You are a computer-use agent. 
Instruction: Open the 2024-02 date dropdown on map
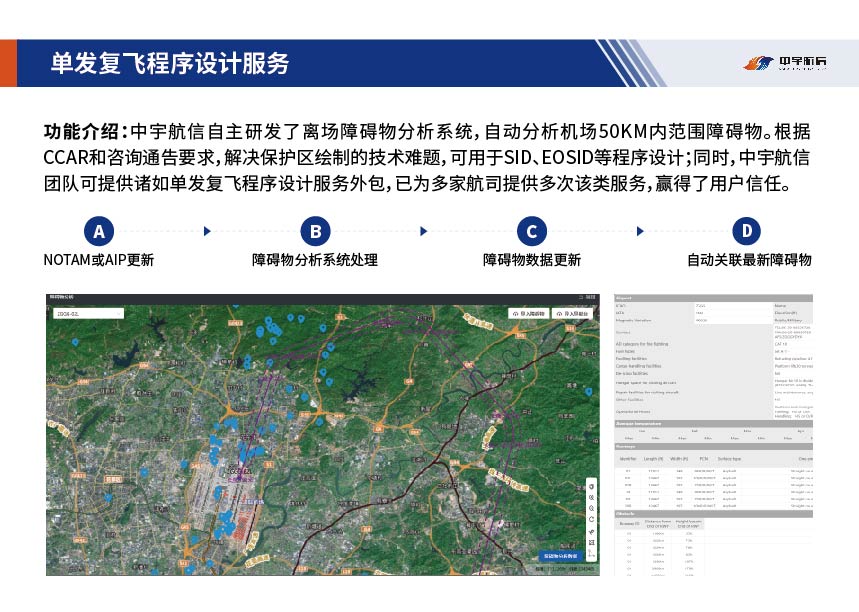[89, 314]
